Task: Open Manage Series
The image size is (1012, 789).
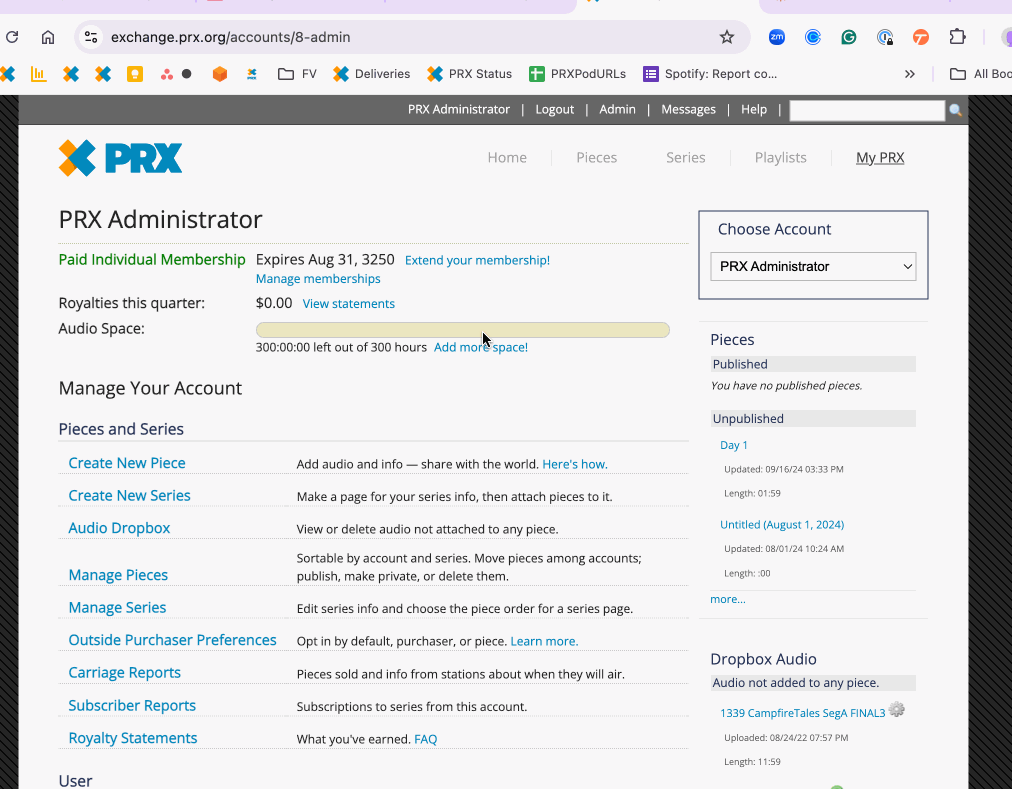Action: 117,608
